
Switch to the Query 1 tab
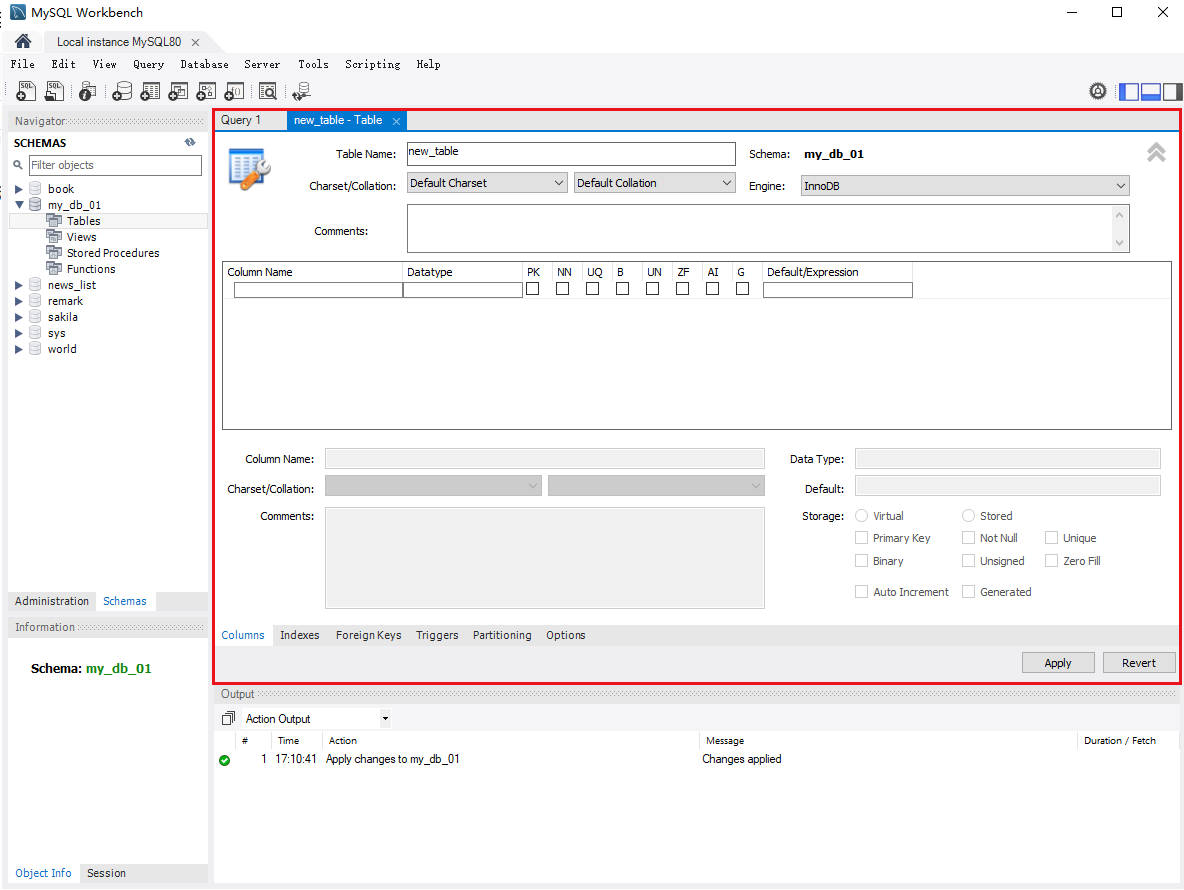pyautogui.click(x=242, y=120)
